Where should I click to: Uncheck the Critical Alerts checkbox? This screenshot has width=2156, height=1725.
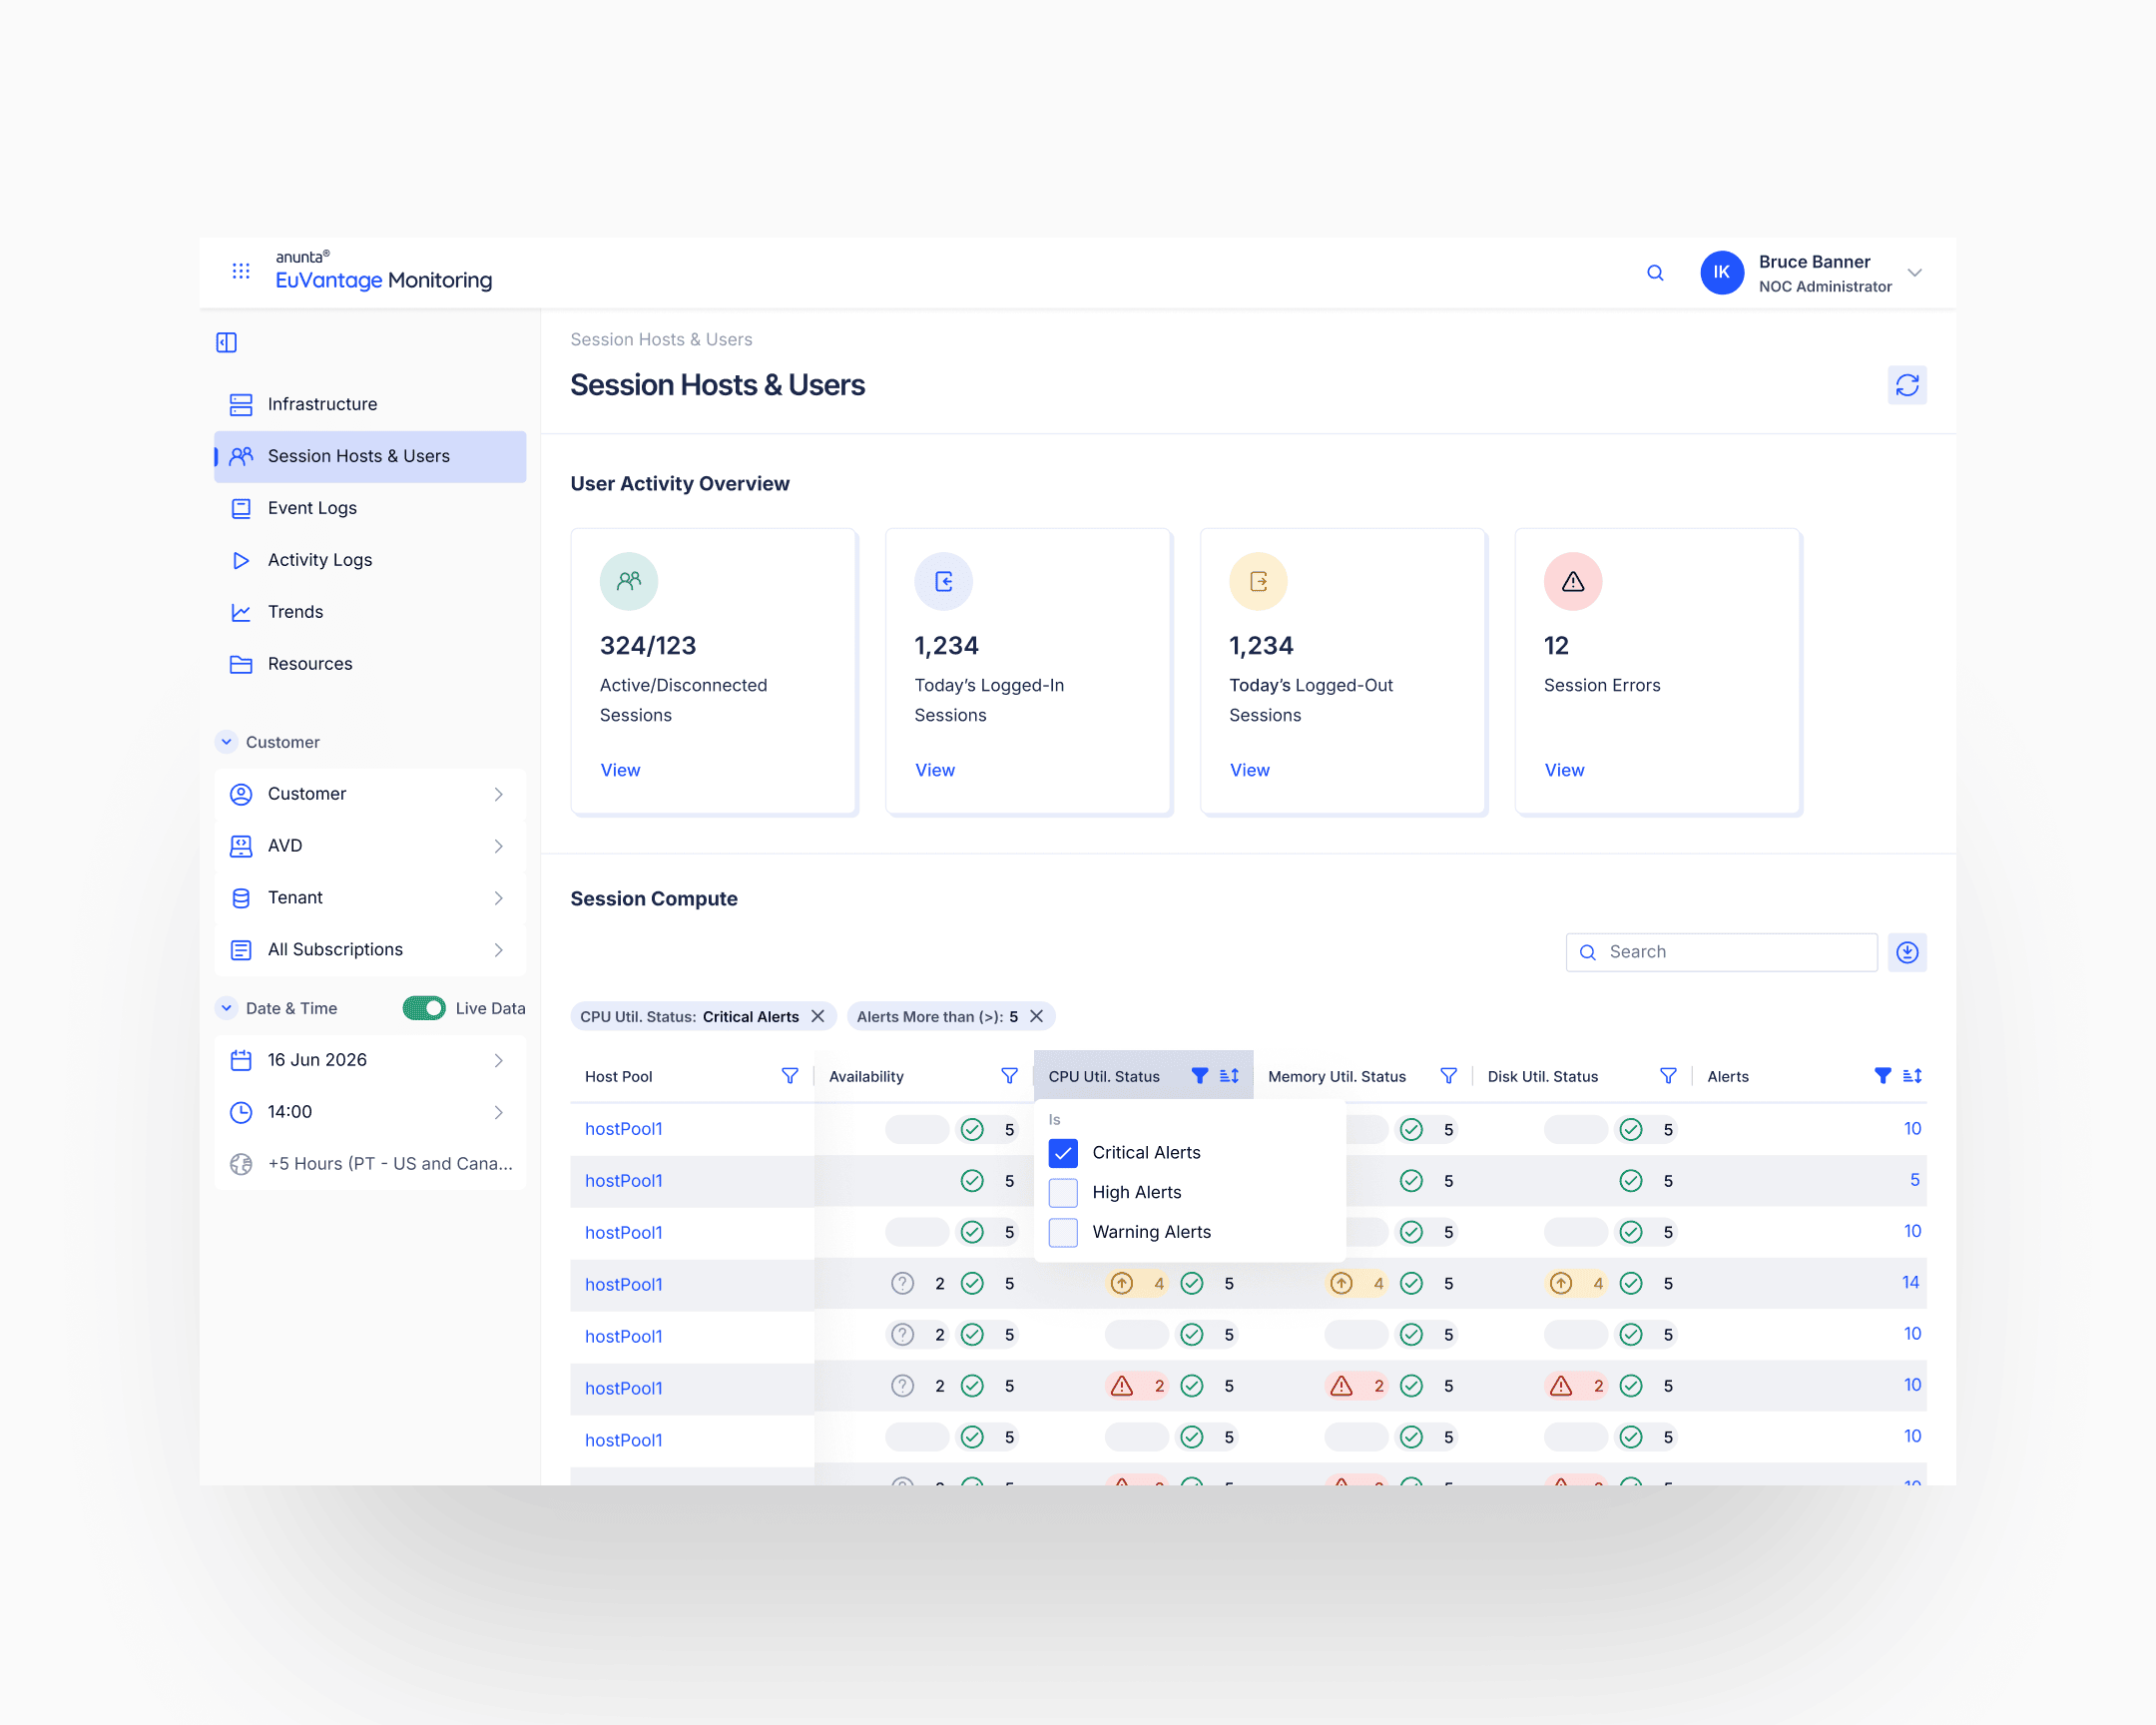1063,1153
